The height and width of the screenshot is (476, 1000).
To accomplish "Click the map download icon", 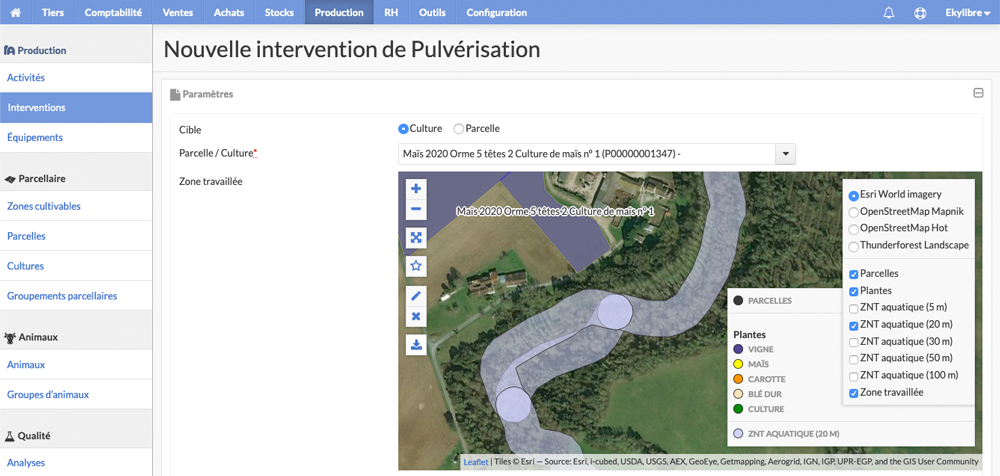I will coord(416,345).
